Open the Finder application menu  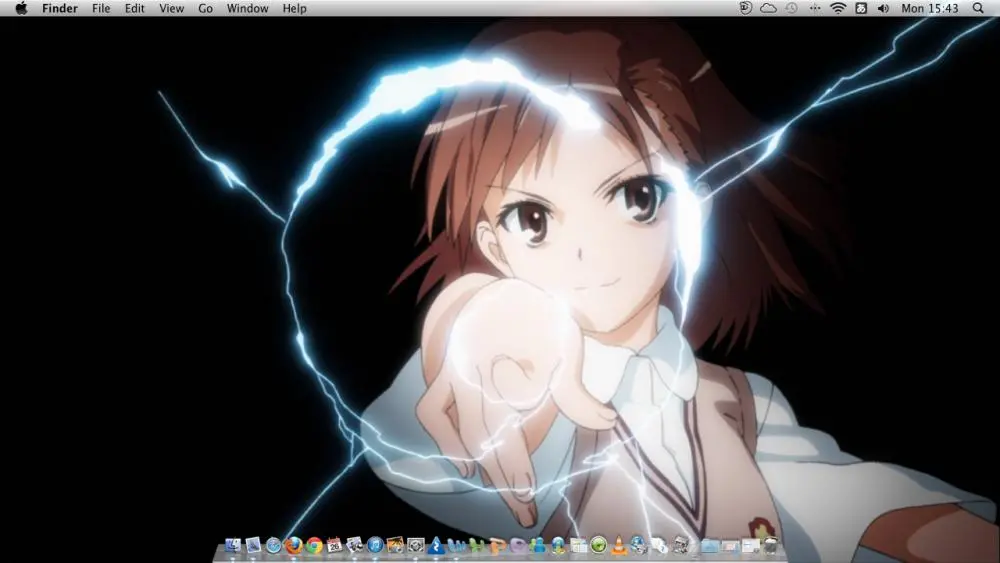coord(60,8)
